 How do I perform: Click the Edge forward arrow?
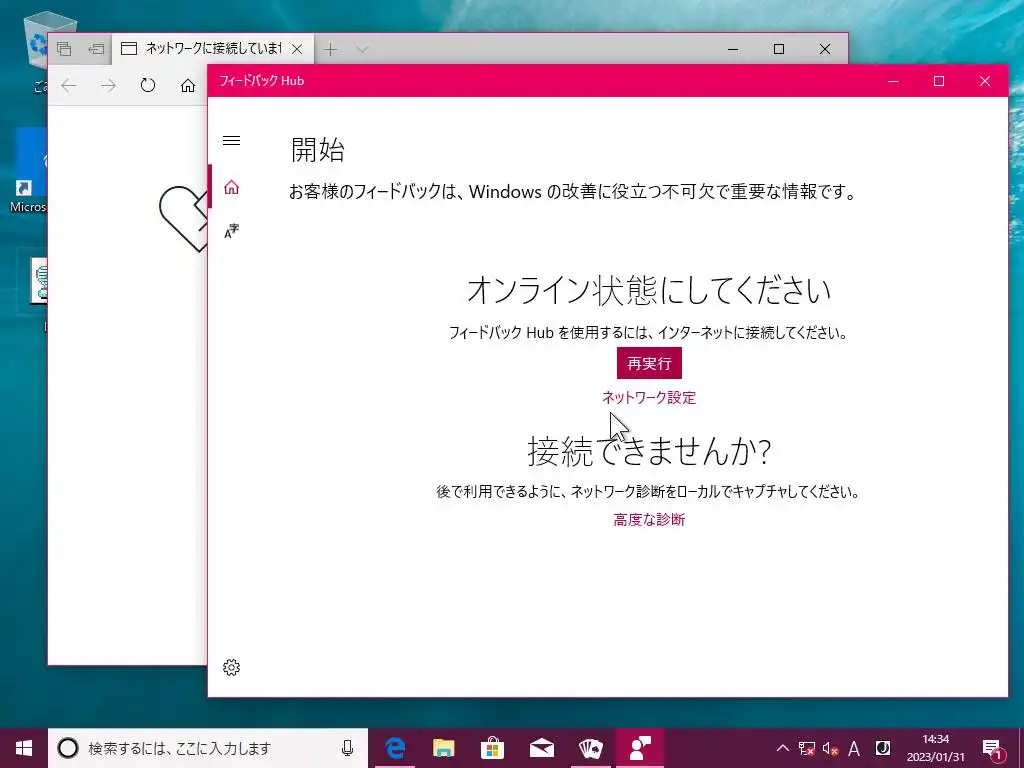pos(108,86)
